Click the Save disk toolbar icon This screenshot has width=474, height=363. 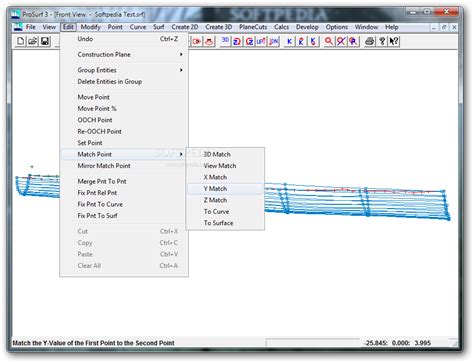(45, 41)
